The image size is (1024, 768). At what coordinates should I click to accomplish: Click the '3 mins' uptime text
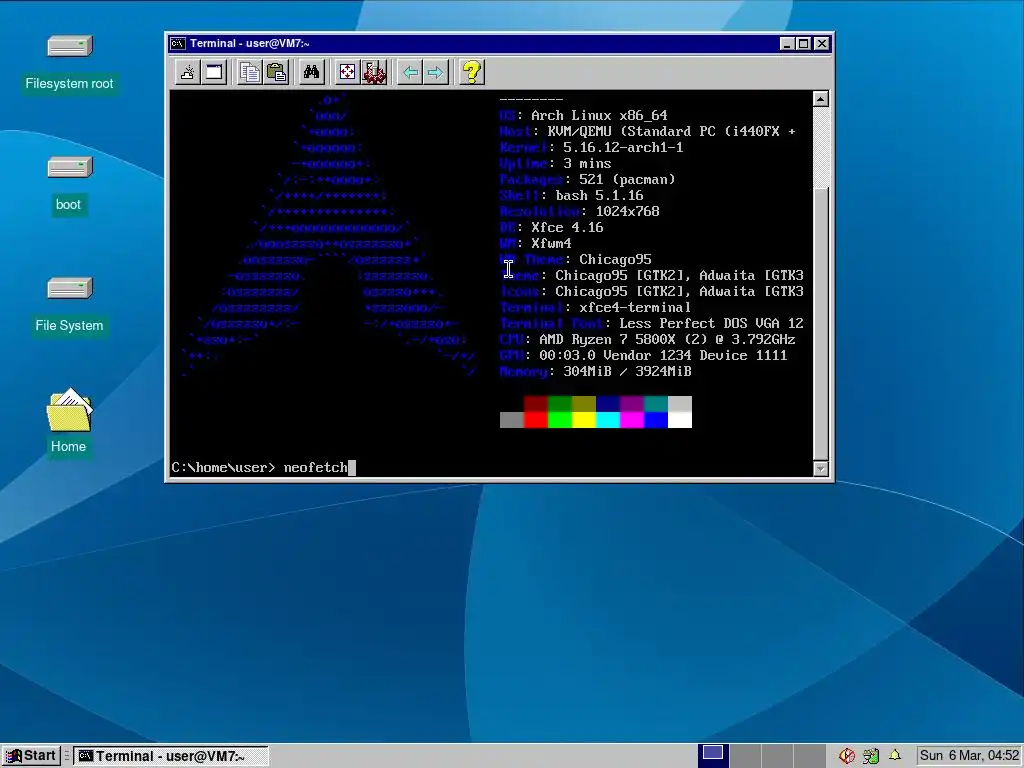(x=587, y=164)
